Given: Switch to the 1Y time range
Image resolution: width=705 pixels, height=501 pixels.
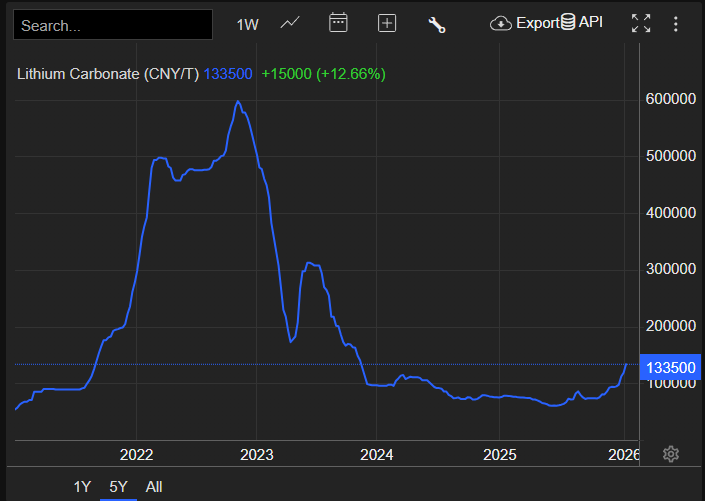Looking at the screenshot, I should 82,487.
